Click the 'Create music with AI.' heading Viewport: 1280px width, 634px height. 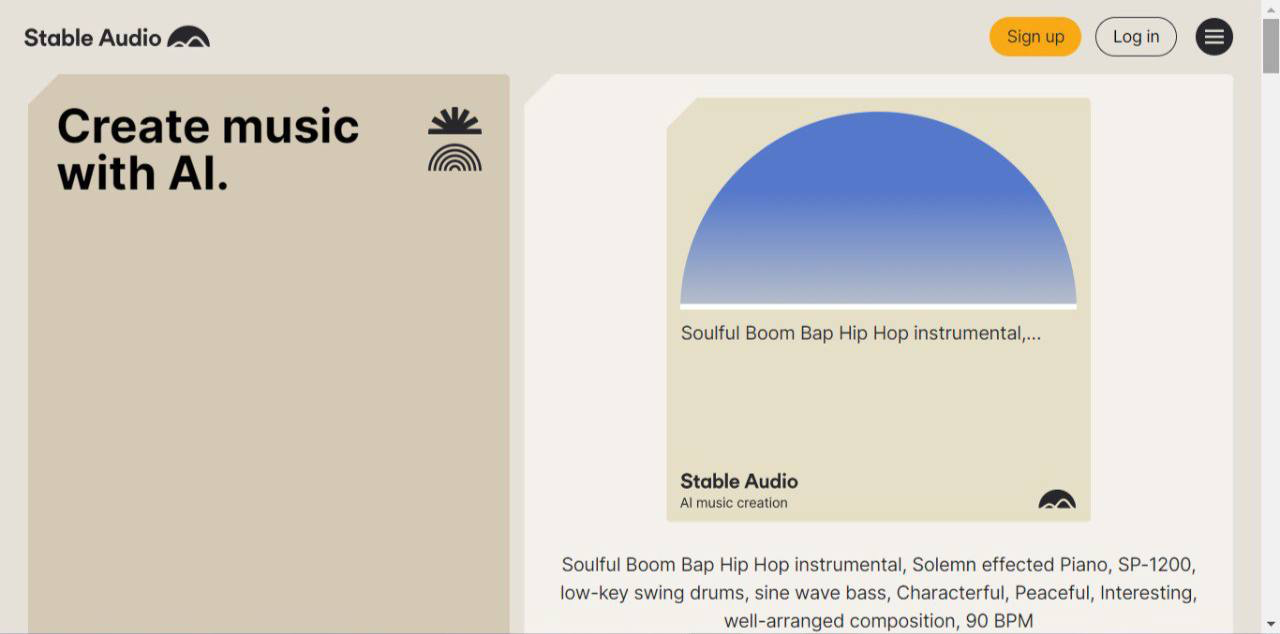(x=208, y=150)
